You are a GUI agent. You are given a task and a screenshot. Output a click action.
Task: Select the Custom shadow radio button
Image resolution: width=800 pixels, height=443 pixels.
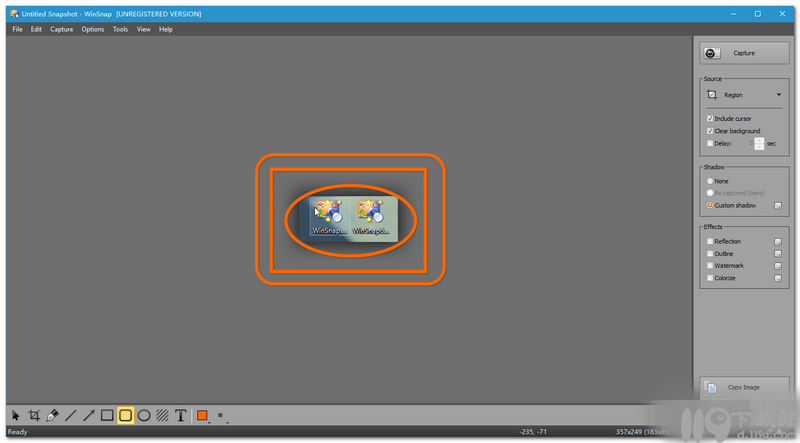[x=710, y=205]
